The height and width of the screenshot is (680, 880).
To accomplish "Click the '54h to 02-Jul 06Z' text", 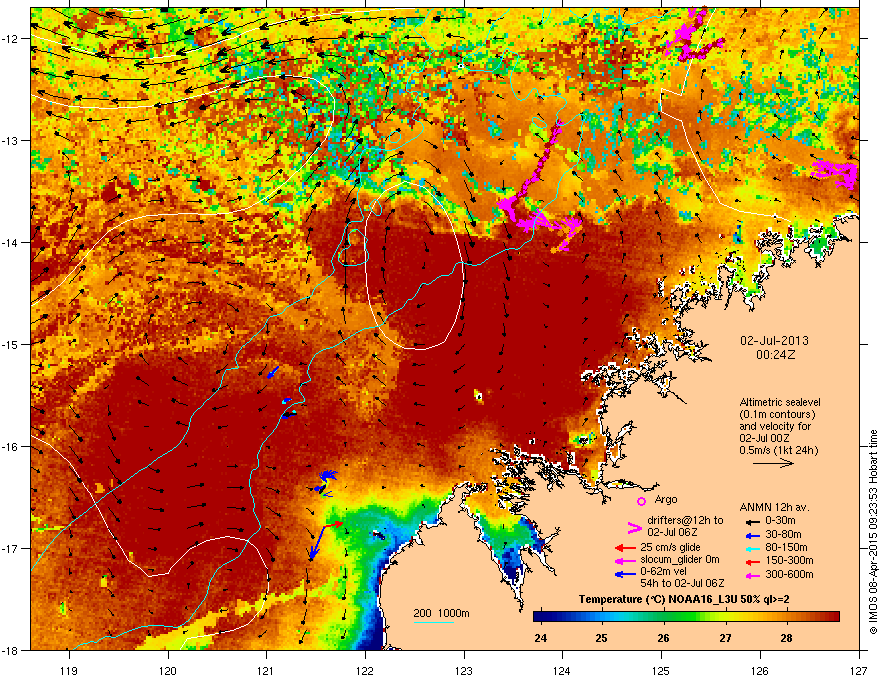I will tap(682, 583).
